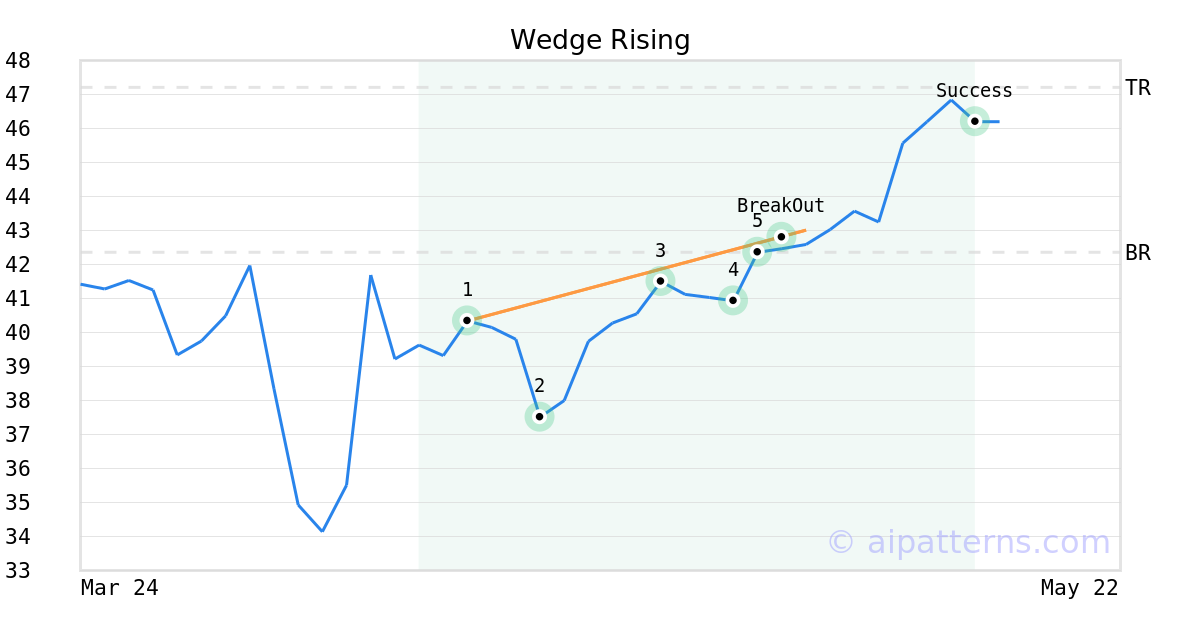Click the 40 value on price axis
This screenshot has width=1200, height=630.
(x=18, y=333)
